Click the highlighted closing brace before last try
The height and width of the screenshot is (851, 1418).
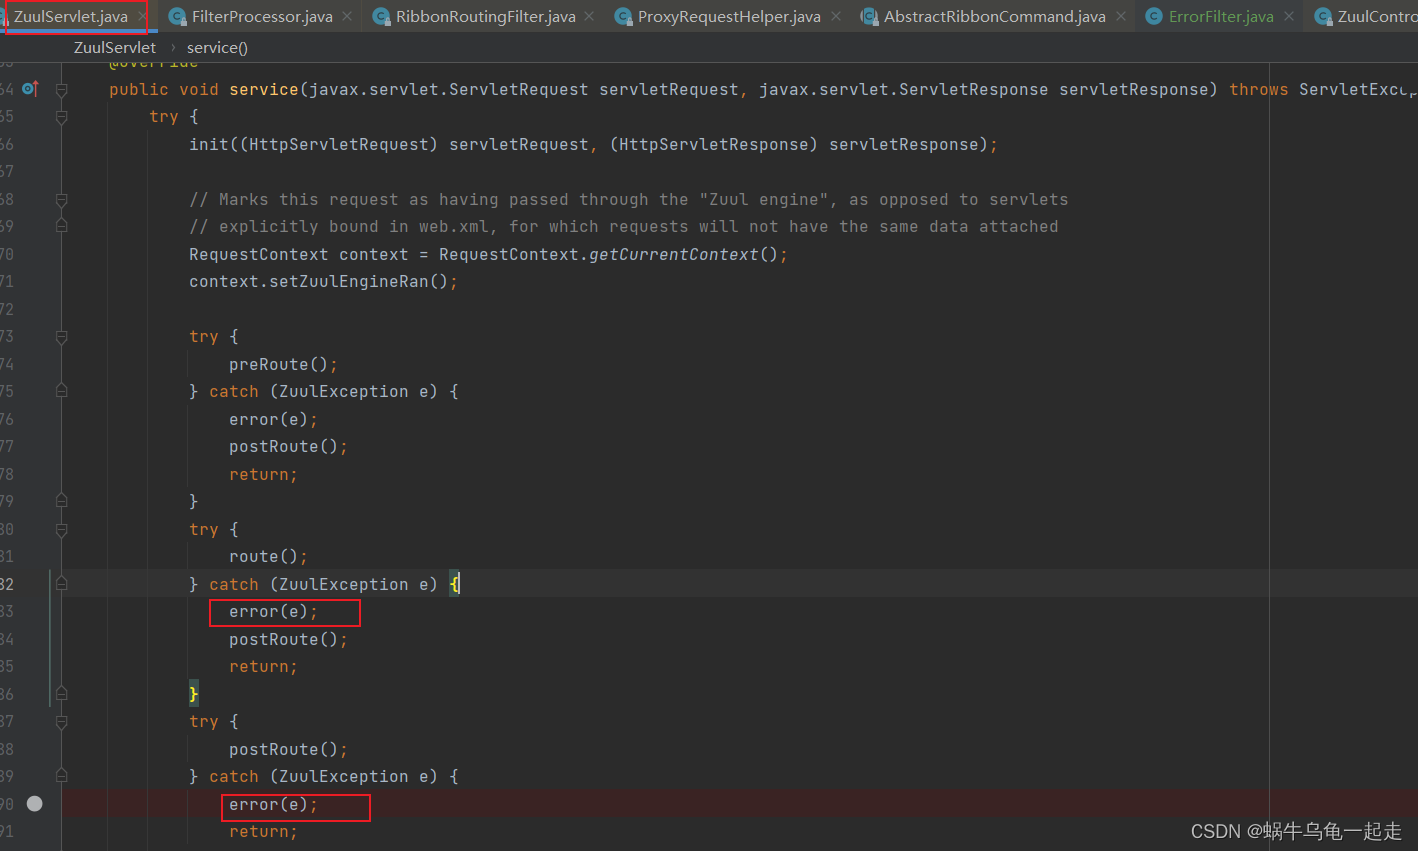pyautogui.click(x=194, y=695)
